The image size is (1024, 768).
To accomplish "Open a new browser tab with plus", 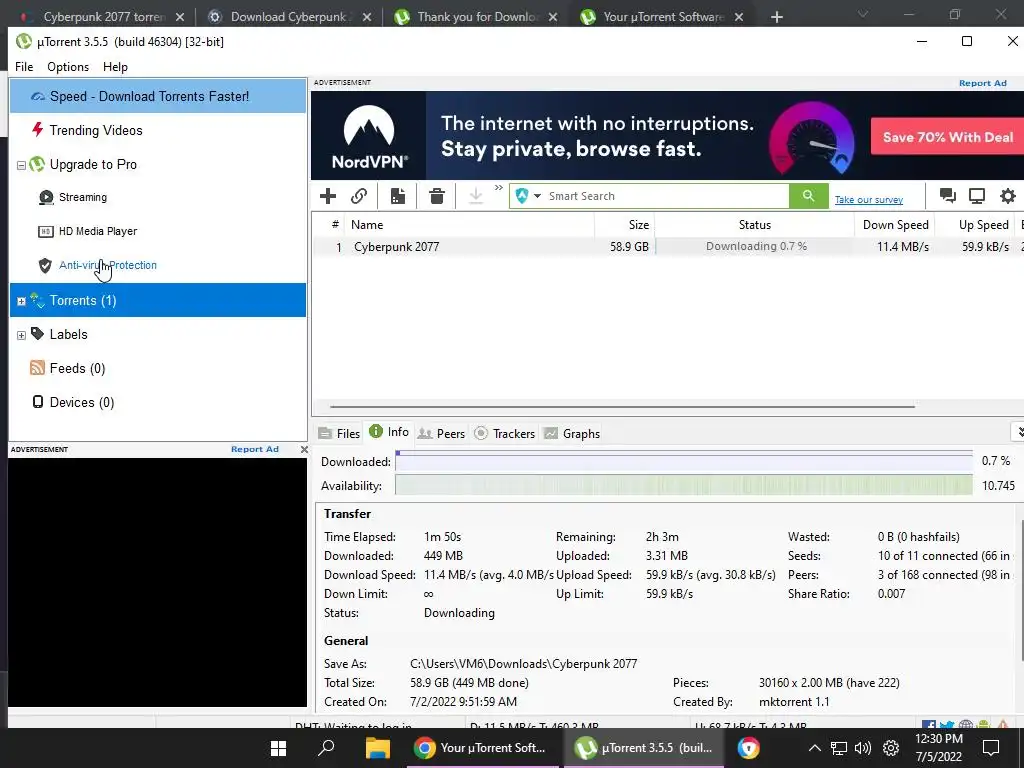I will pos(776,17).
